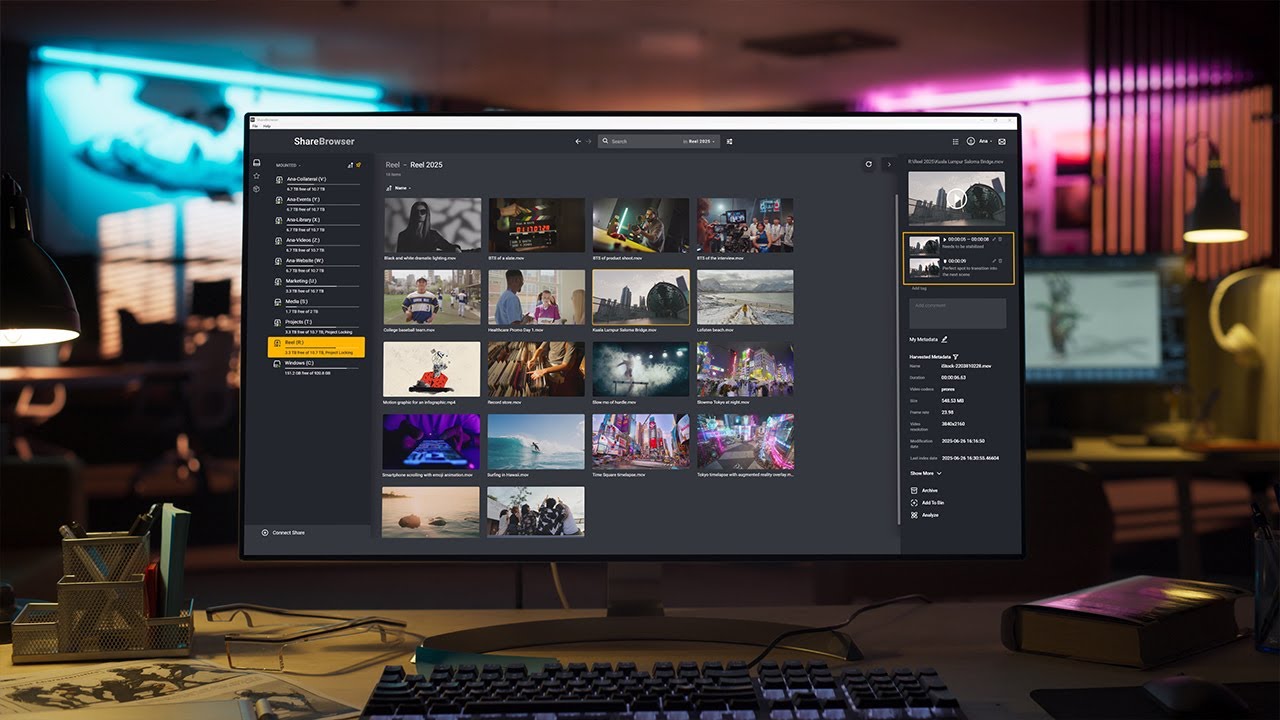1280x720 pixels.
Task: Click the sort shares icon beside Mounted
Action: click(x=350, y=165)
